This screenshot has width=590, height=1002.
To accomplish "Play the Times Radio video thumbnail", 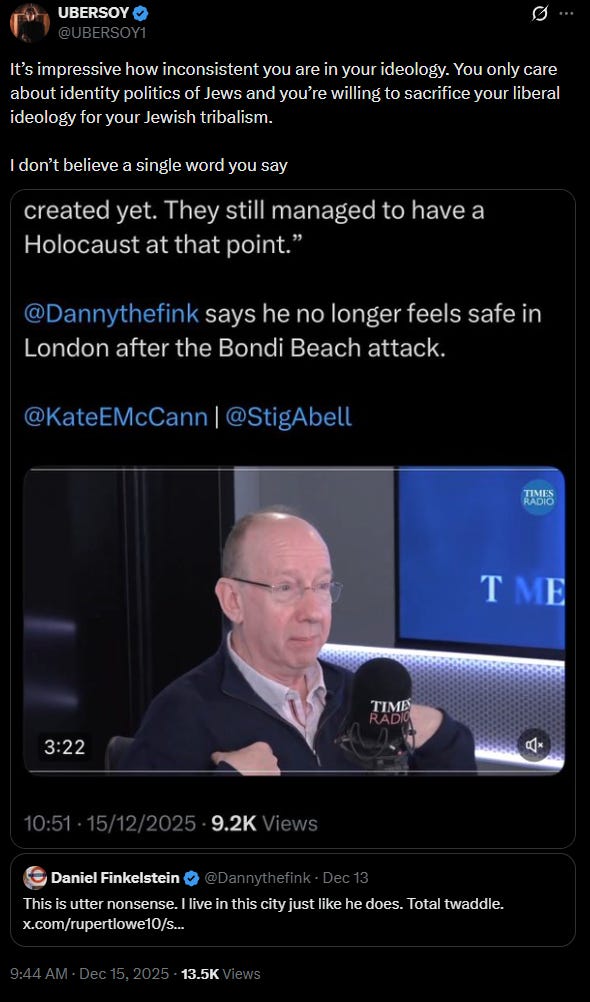I will click(x=294, y=621).
